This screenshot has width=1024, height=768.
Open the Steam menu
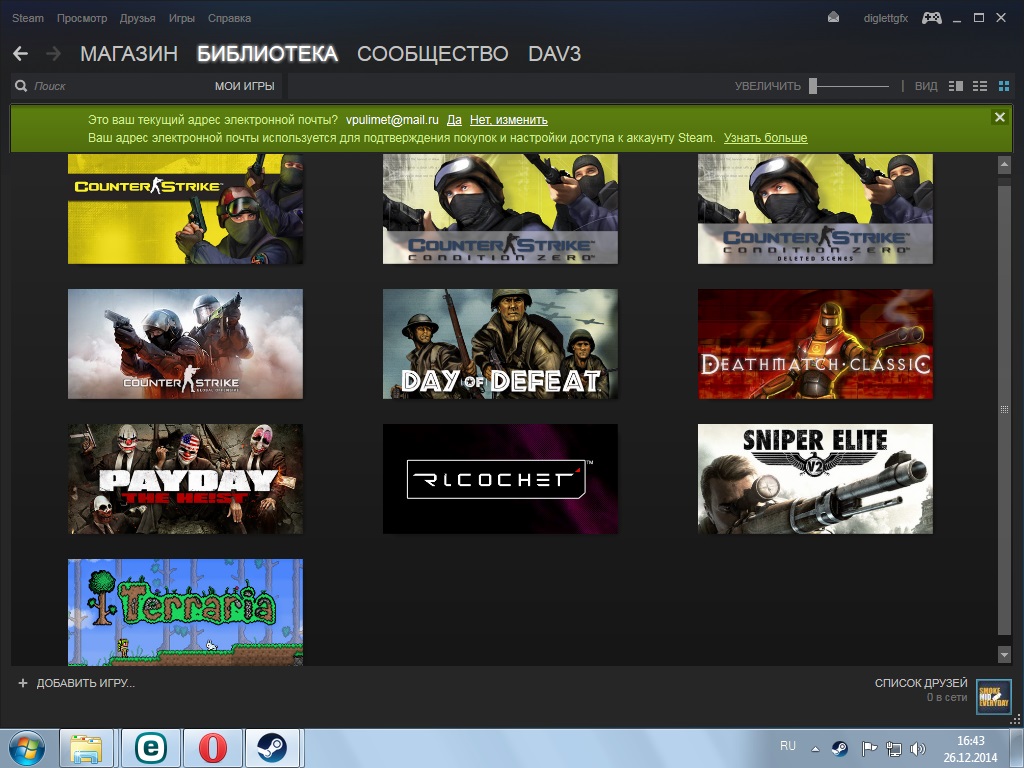27,18
